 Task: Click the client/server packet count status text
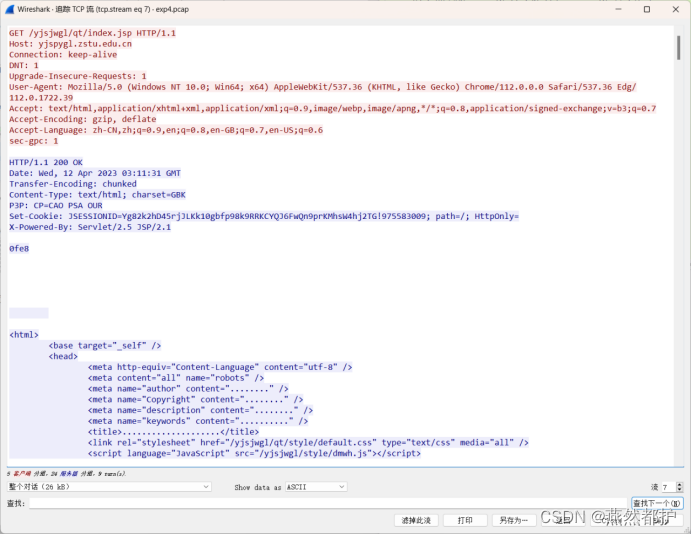pyautogui.click(x=67, y=474)
